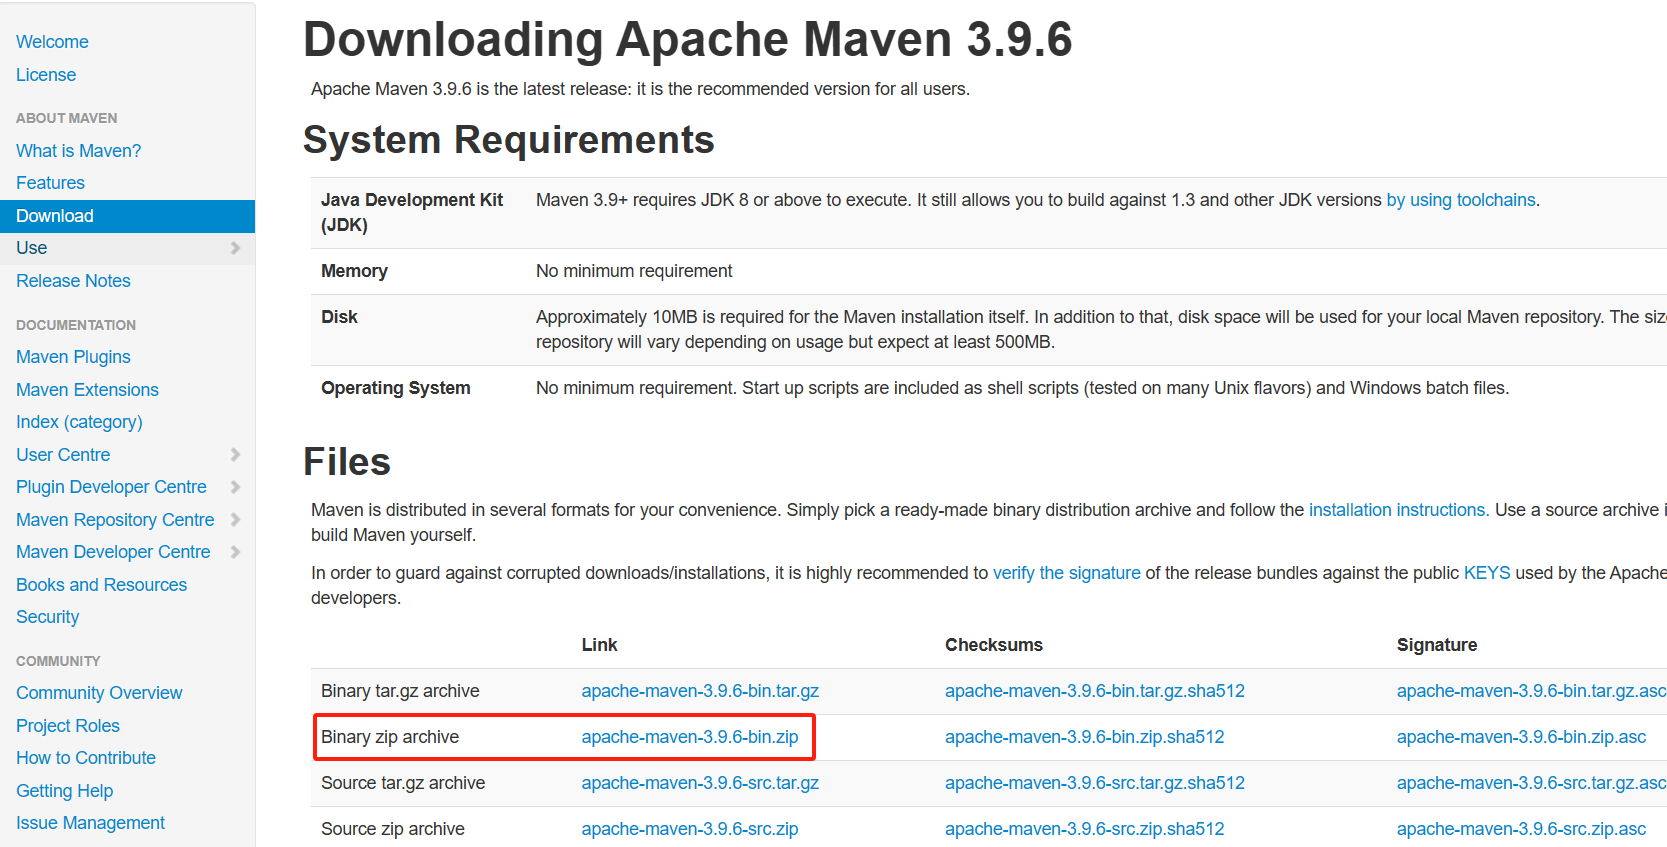
Task: Open Index (category) sidebar link
Action: (79, 422)
